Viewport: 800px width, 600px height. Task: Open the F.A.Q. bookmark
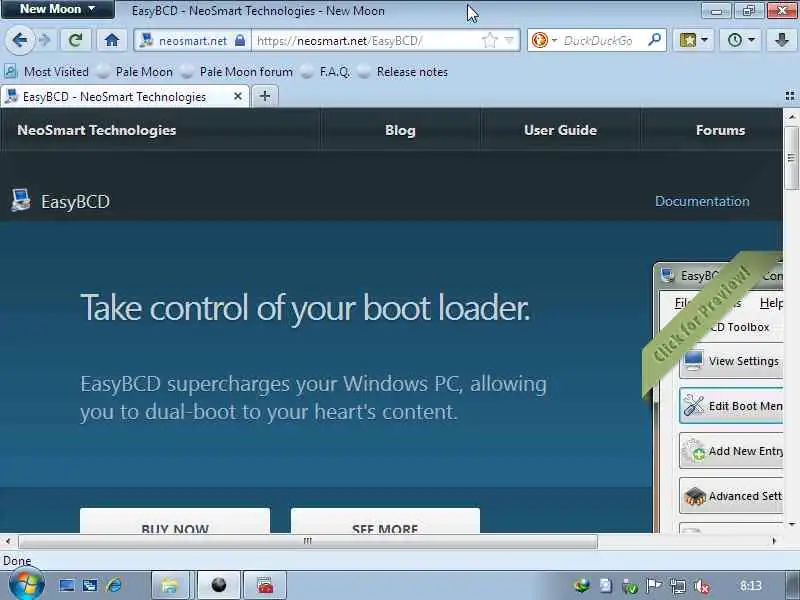(x=326, y=72)
